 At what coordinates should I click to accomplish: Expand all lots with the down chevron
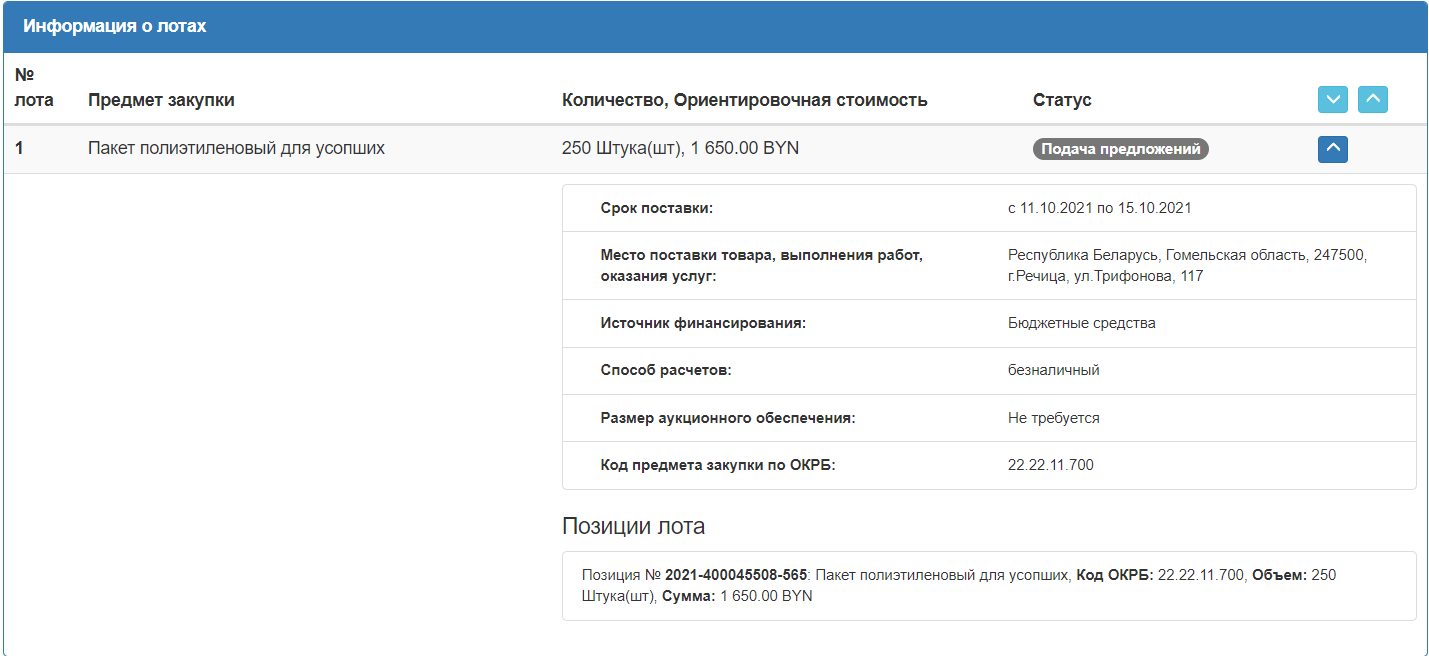(x=1333, y=100)
